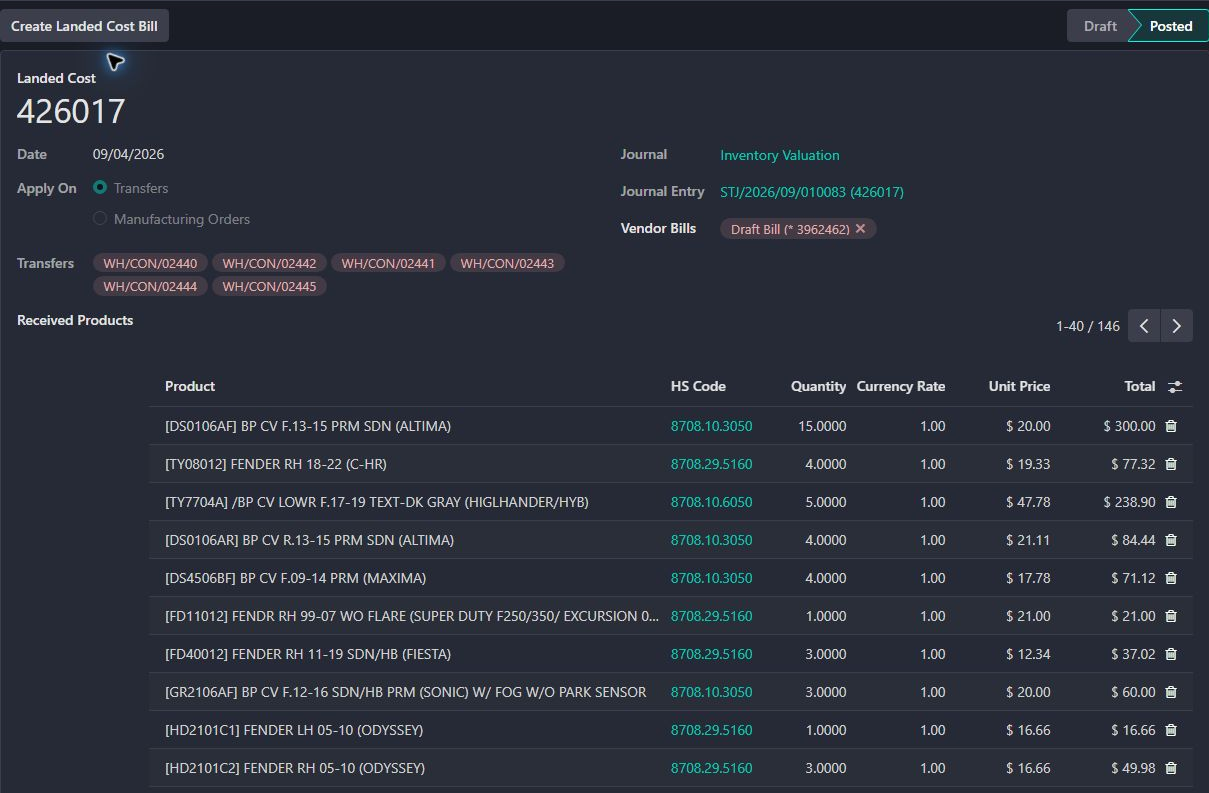
Task: Open transfer WH/CON/02444 tag
Action: [150, 286]
